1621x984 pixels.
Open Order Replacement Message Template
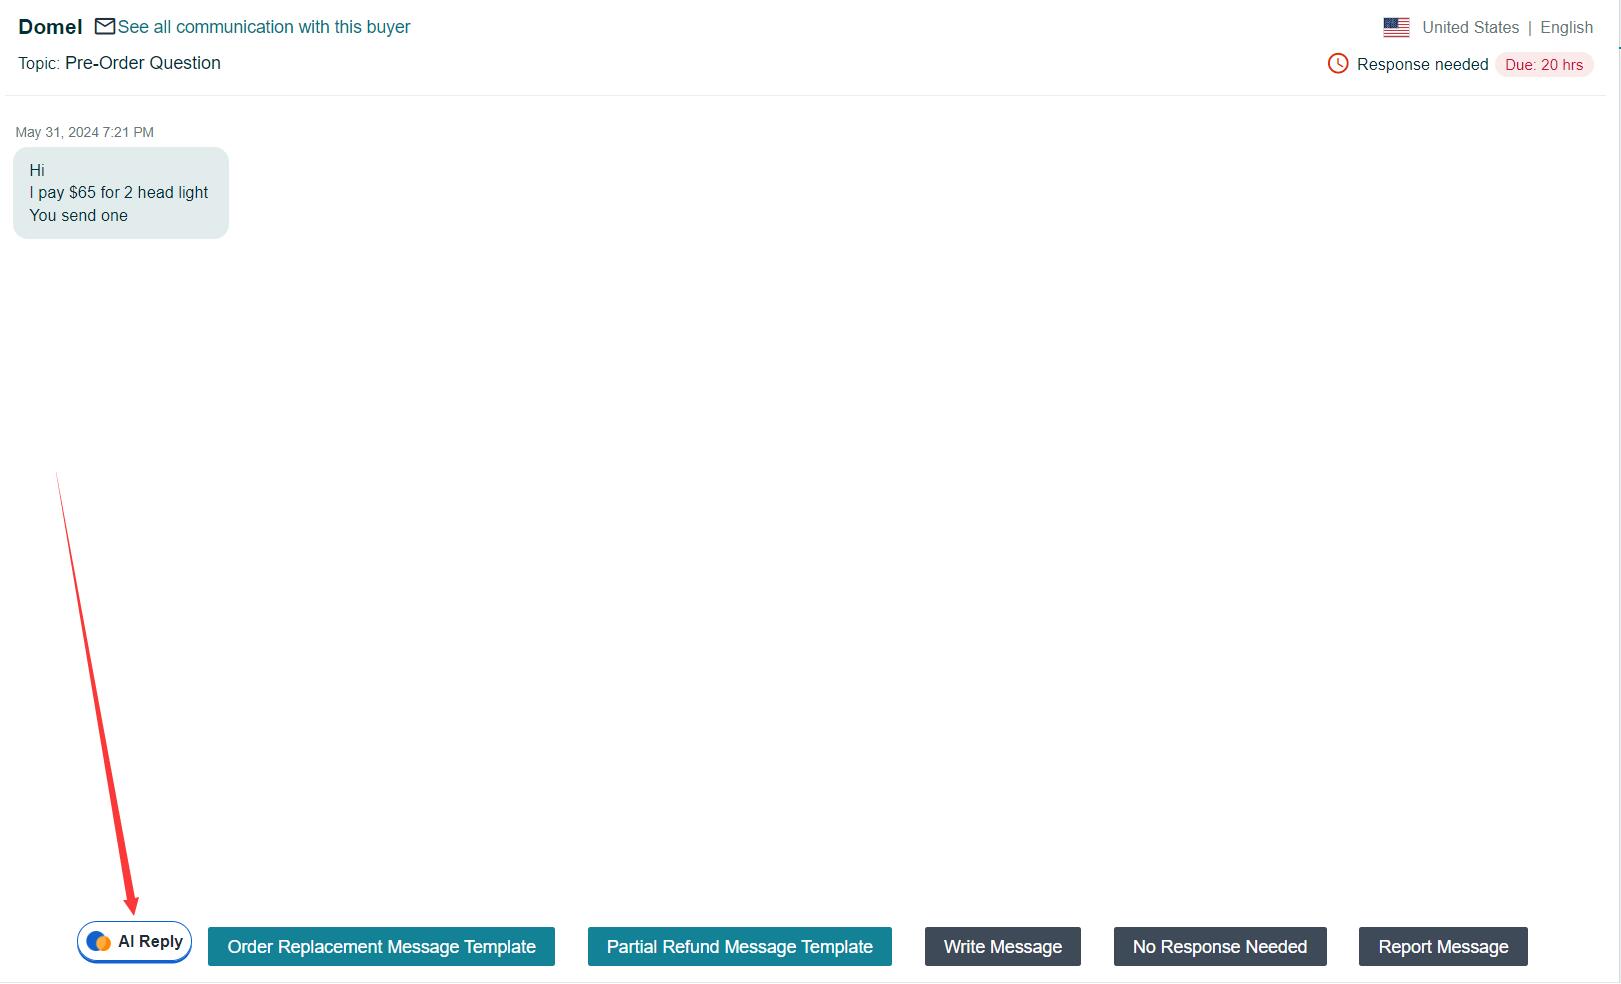coord(381,947)
